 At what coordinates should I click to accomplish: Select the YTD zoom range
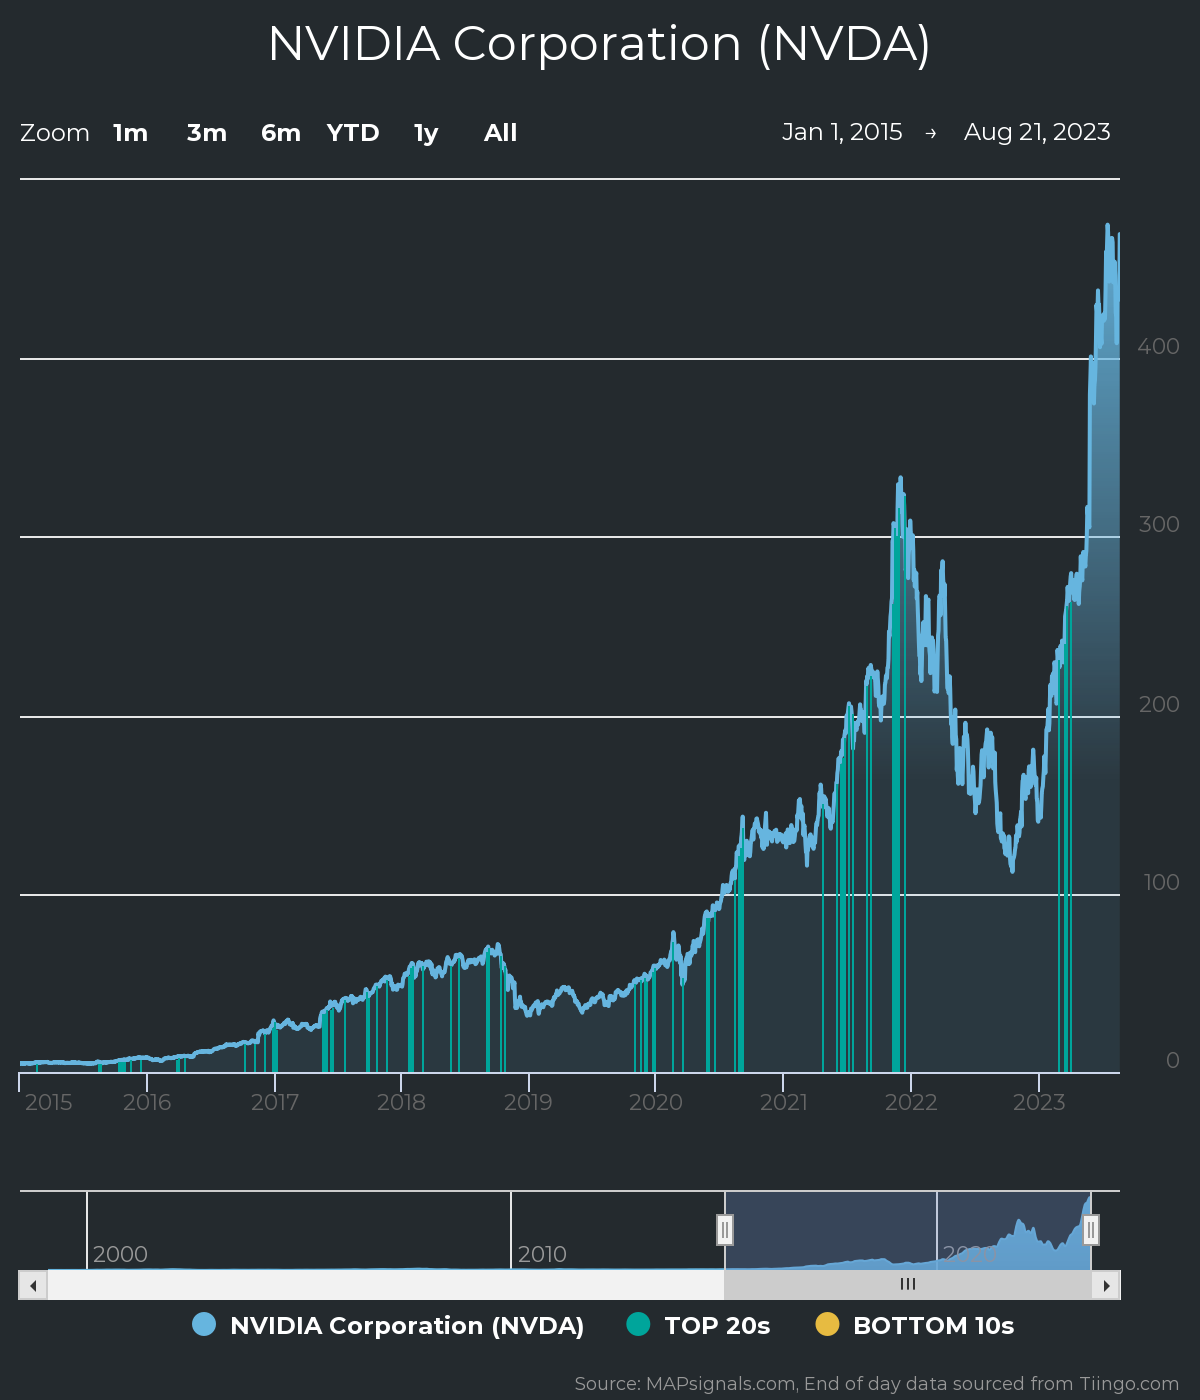tap(353, 133)
